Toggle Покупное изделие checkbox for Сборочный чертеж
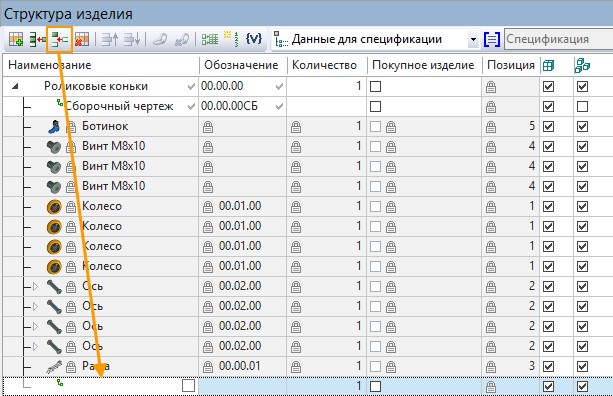The width and height of the screenshot is (613, 396). point(375,106)
